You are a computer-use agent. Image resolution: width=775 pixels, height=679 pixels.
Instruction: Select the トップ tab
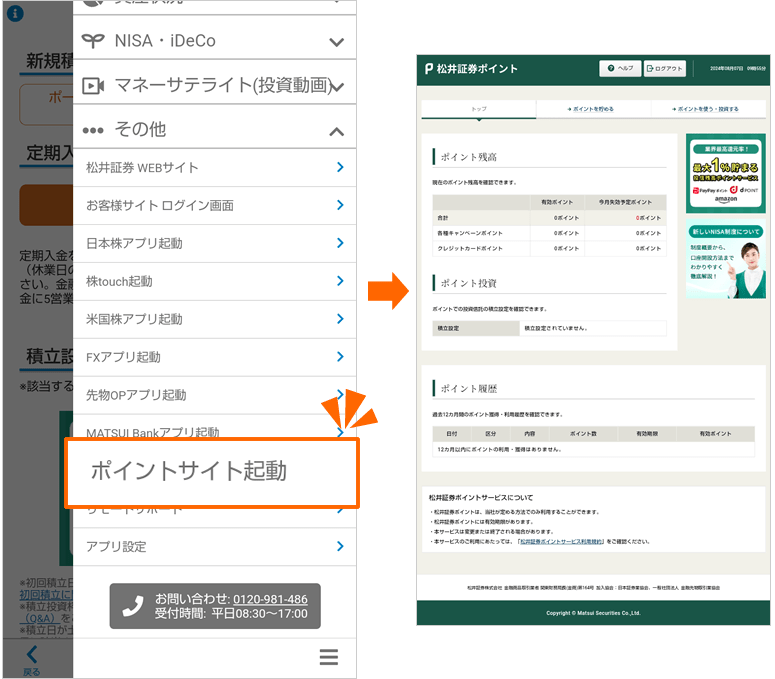coord(478,109)
